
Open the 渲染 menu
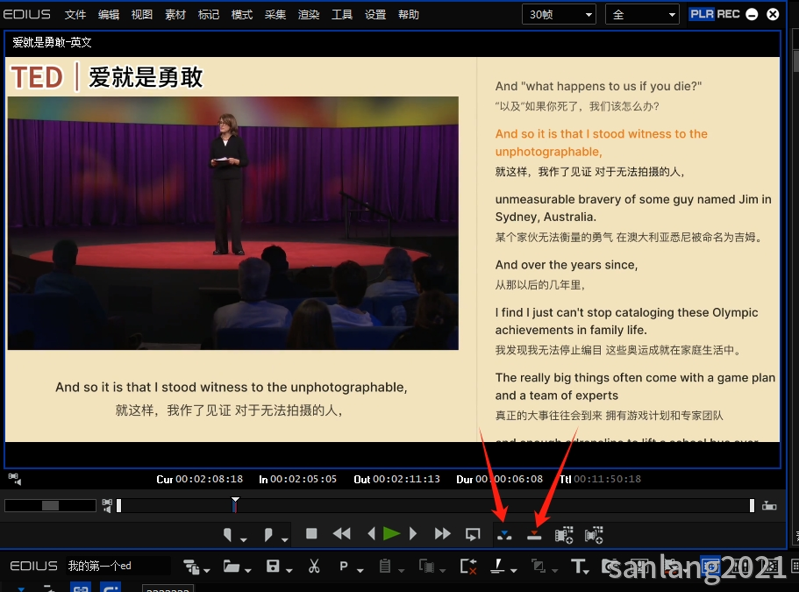(x=308, y=15)
